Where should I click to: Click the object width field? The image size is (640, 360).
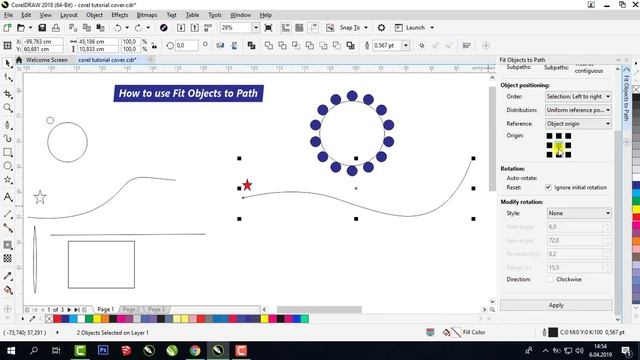(98, 42)
